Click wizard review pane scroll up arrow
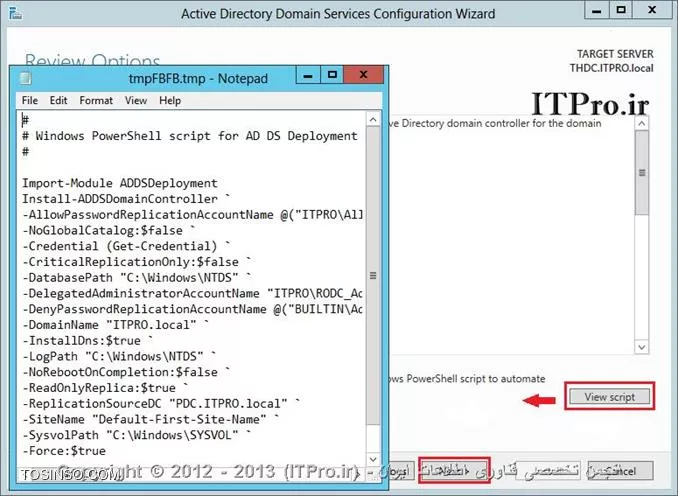The image size is (678, 496). point(642,123)
